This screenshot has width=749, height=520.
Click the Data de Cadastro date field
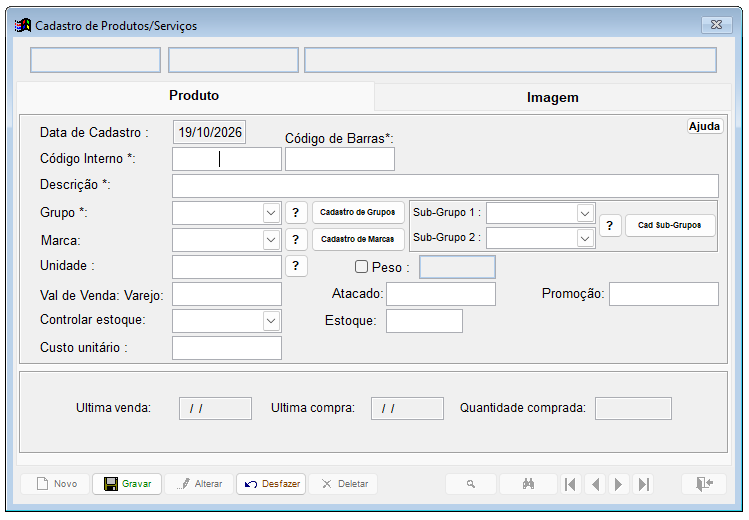209,132
